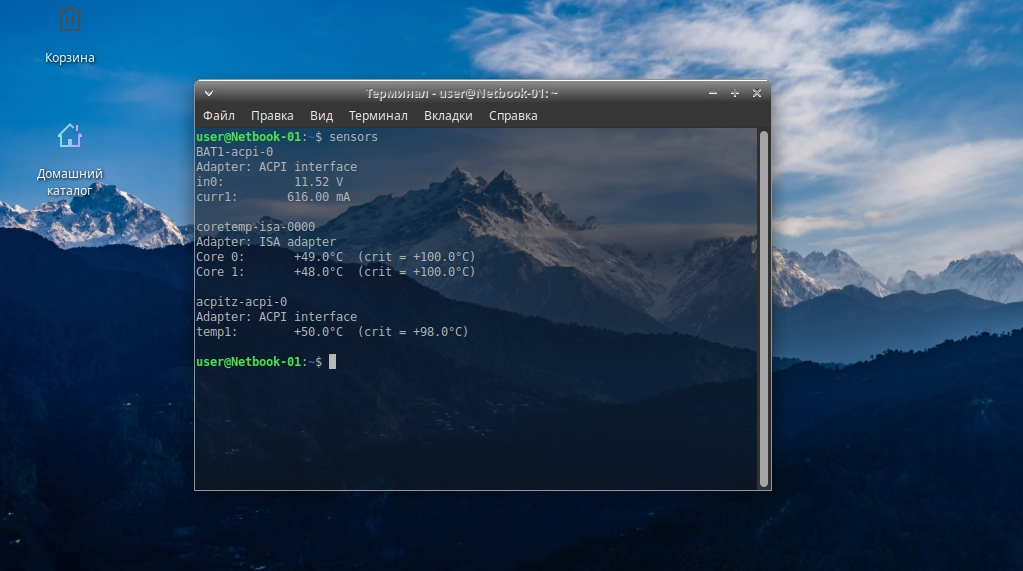Viewport: 1023px width, 571px height.
Task: Minimize the terminal window
Action: tap(713, 93)
